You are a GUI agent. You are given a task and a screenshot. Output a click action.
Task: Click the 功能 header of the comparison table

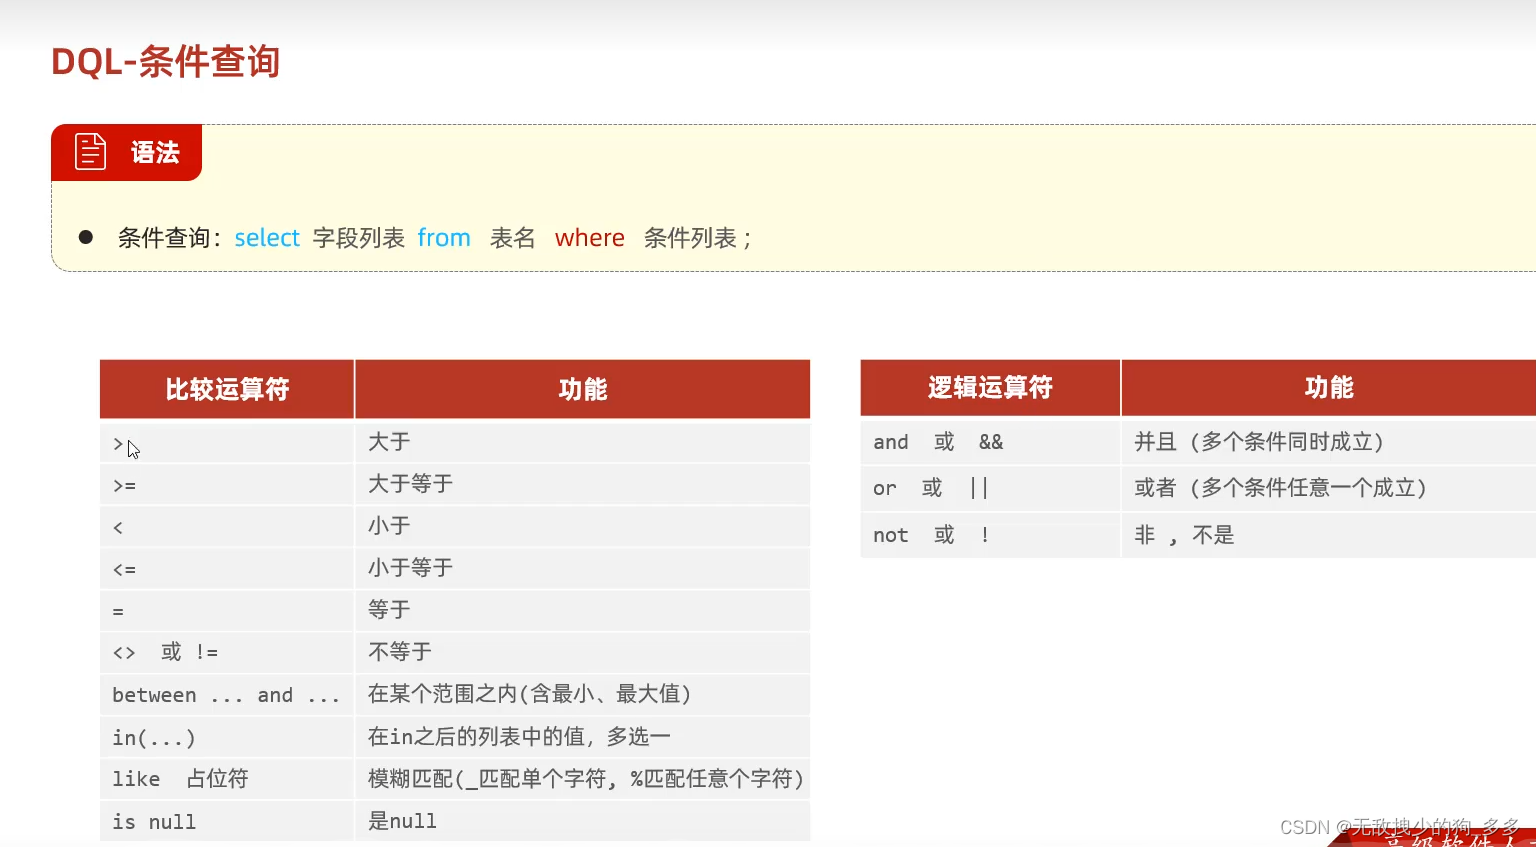tap(582, 389)
